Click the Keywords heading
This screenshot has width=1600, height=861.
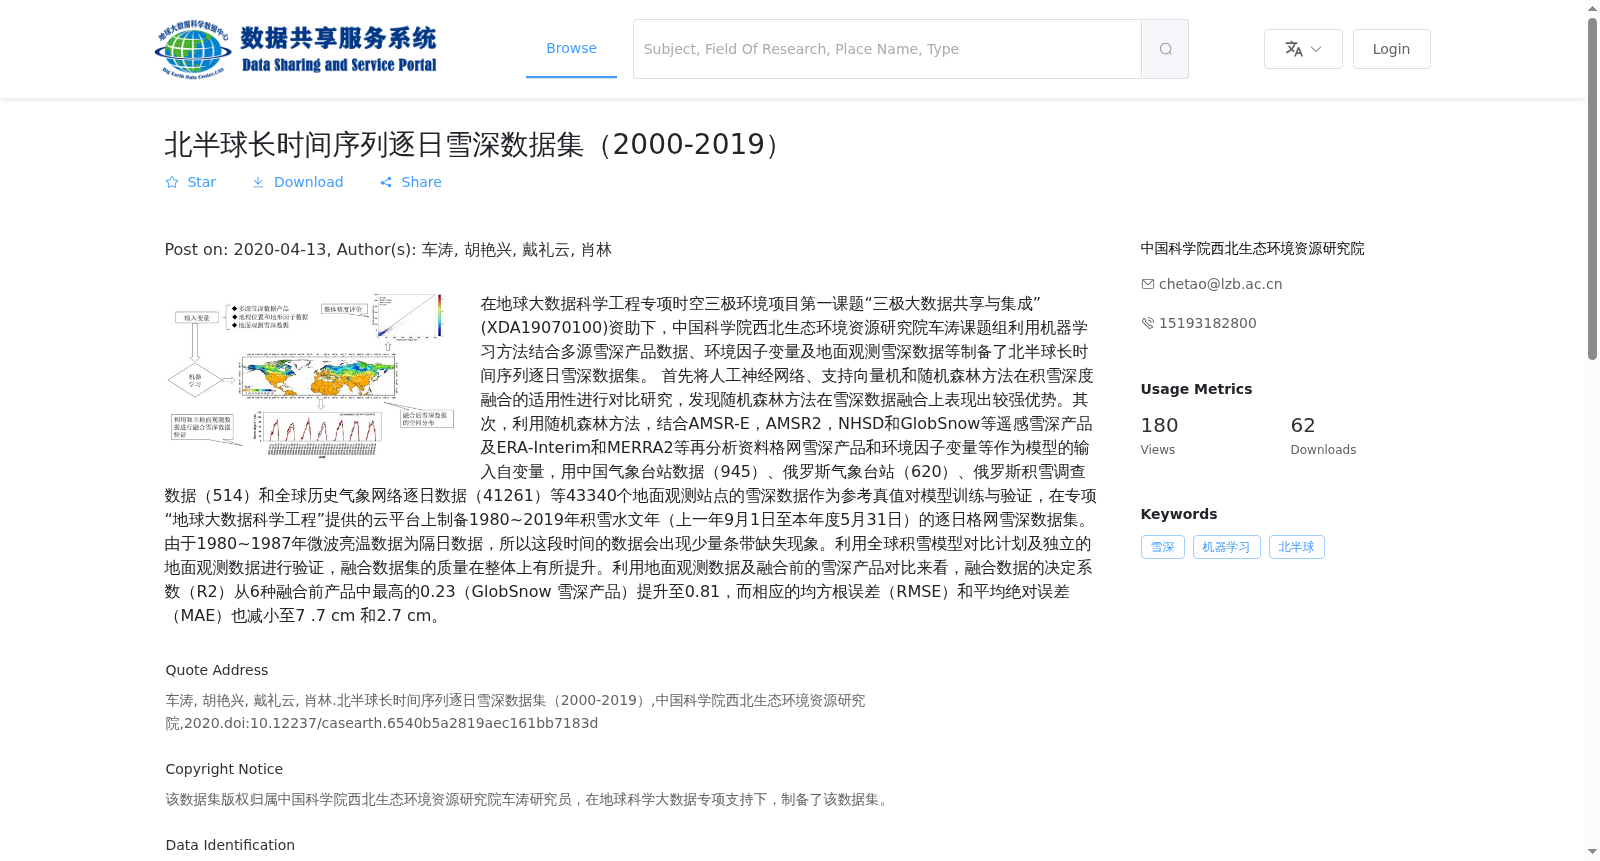[1179, 514]
